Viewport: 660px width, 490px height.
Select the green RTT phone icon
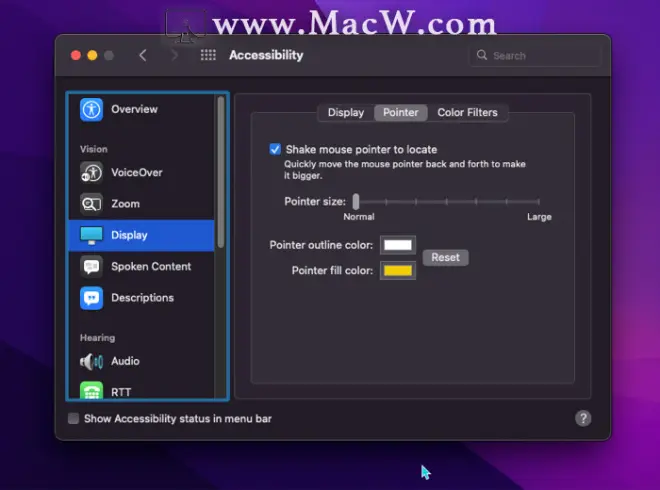click(x=91, y=390)
